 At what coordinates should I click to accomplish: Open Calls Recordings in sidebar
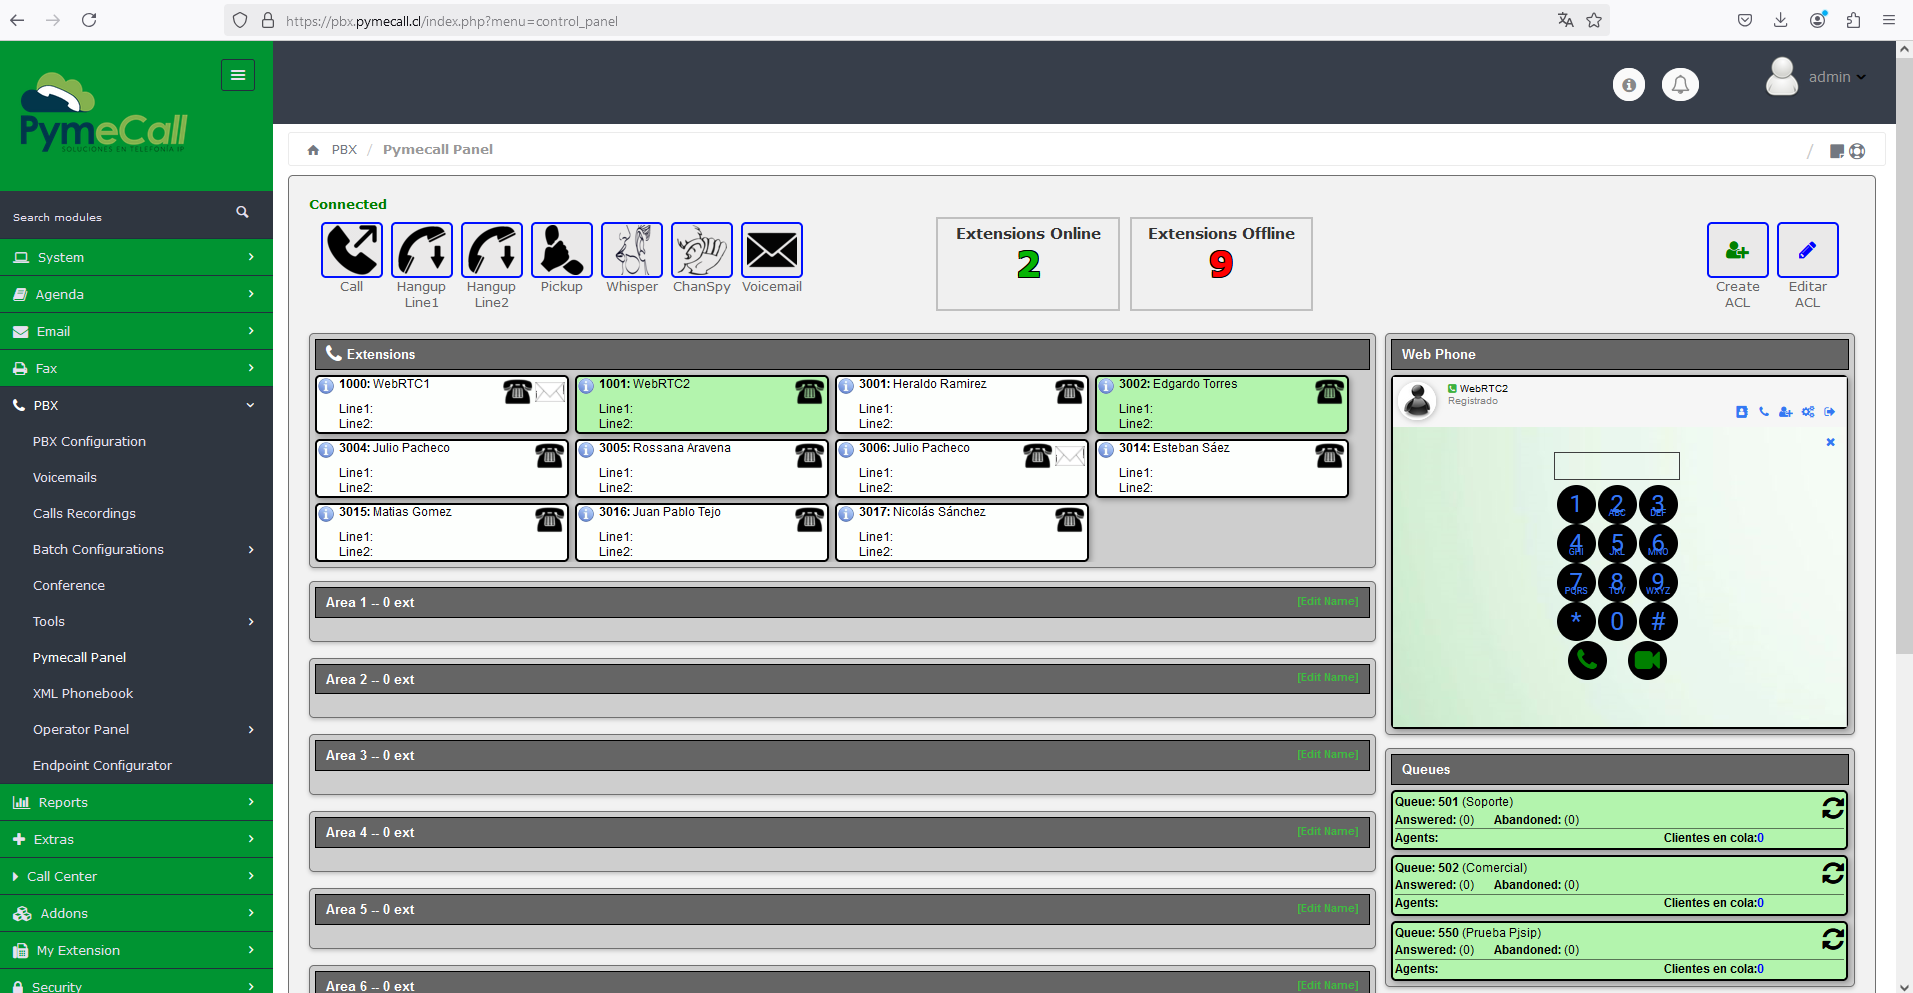click(84, 513)
